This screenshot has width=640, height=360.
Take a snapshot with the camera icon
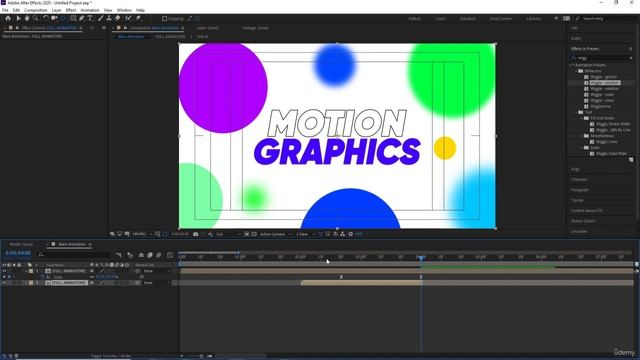(196, 234)
